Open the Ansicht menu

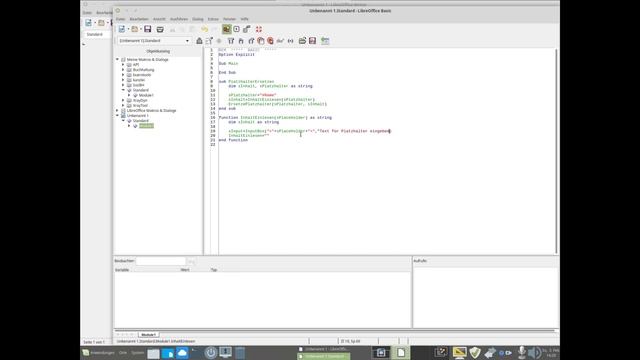click(x=159, y=19)
